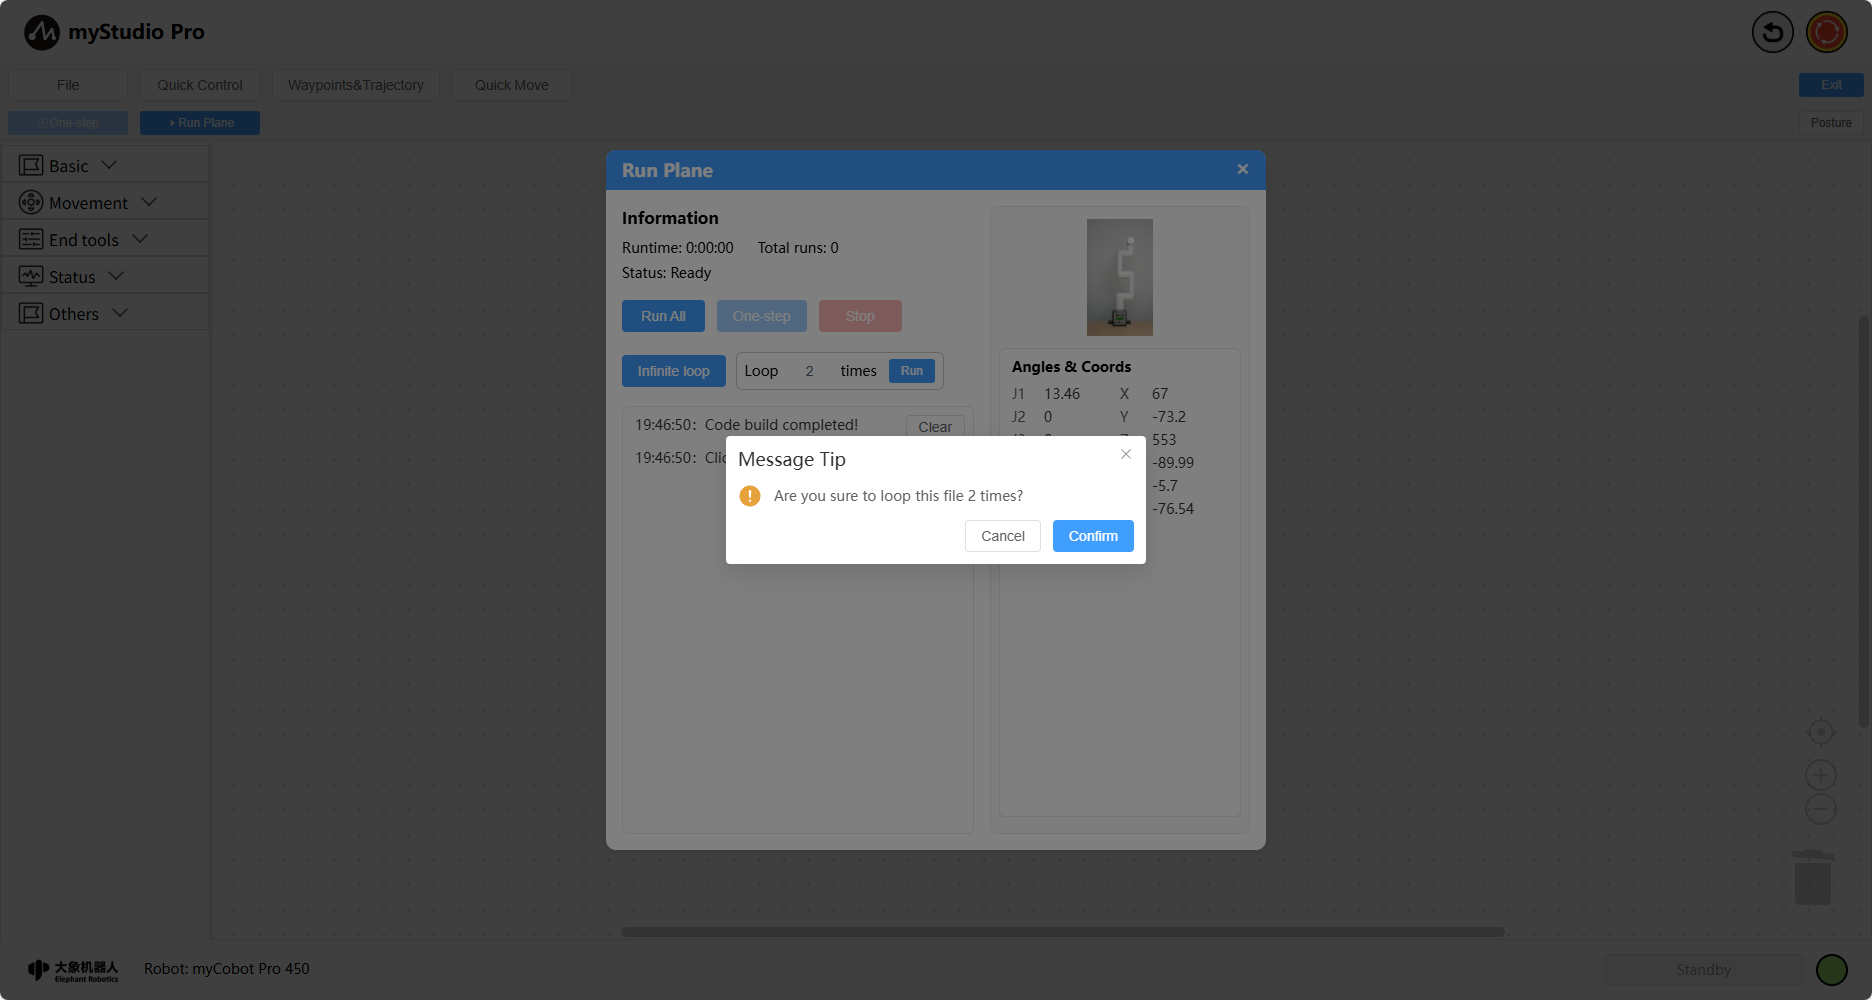Expand the Movement blocks chevron

point(149,202)
